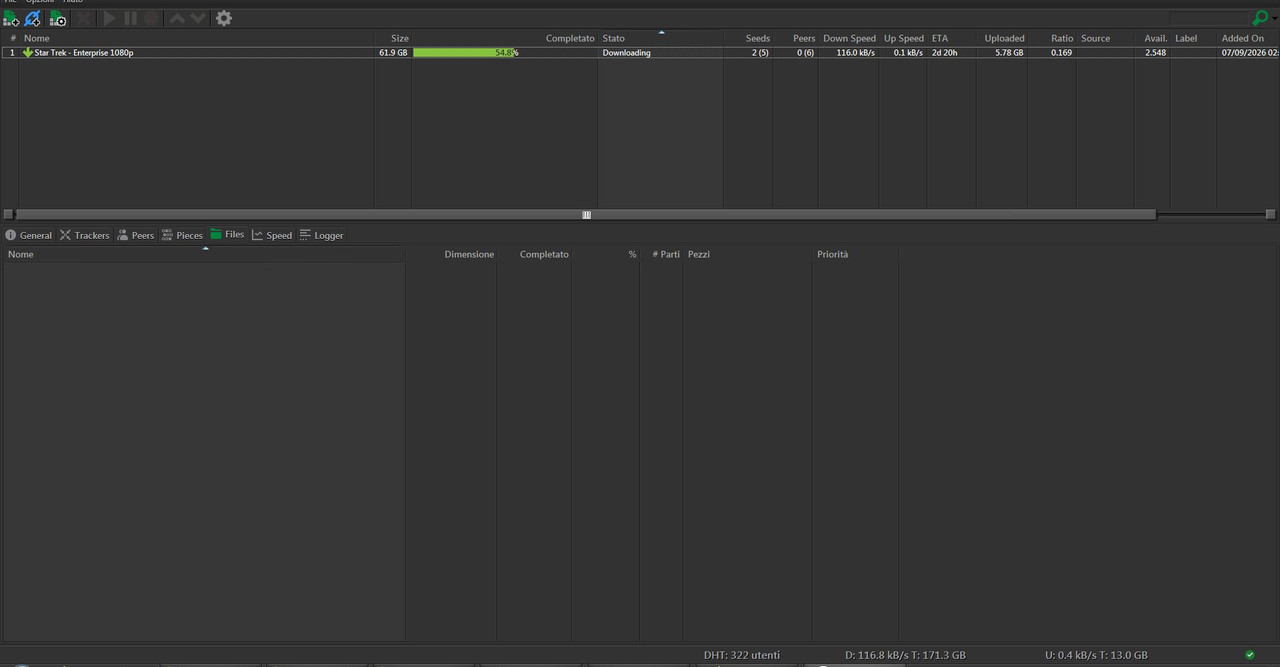Click the scrollbar left arrow button
The image size is (1280, 667).
(9, 215)
